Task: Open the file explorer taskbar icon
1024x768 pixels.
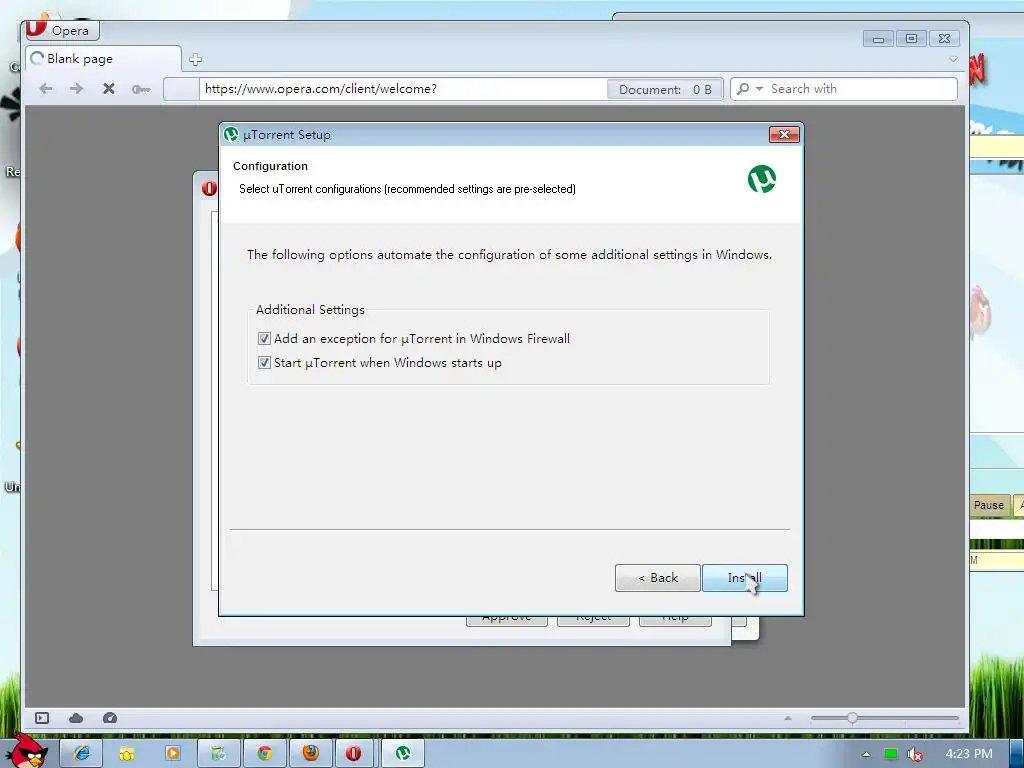Action: (127, 754)
